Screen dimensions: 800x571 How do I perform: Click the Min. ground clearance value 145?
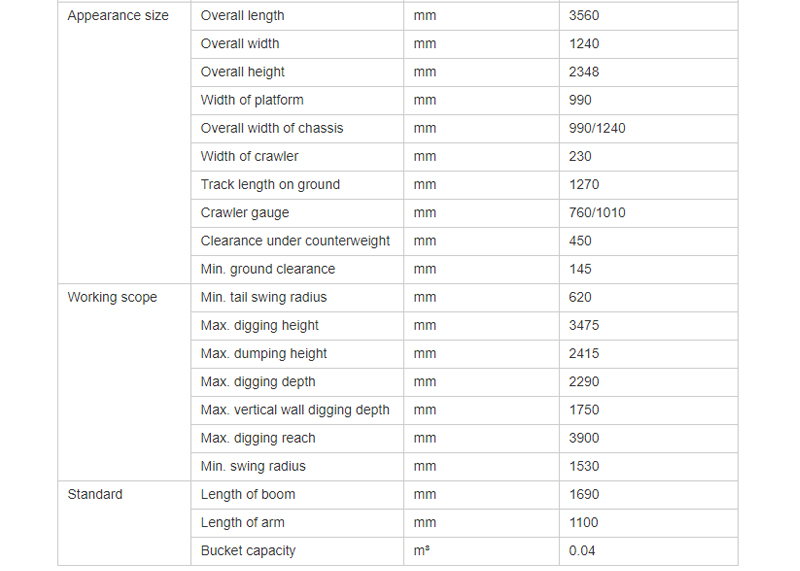(580, 269)
